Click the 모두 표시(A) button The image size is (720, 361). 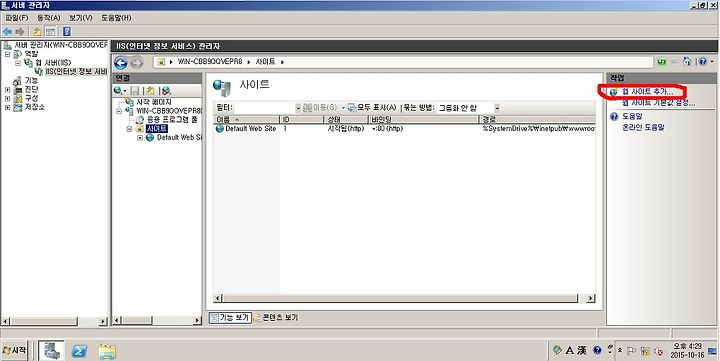[x=372, y=107]
